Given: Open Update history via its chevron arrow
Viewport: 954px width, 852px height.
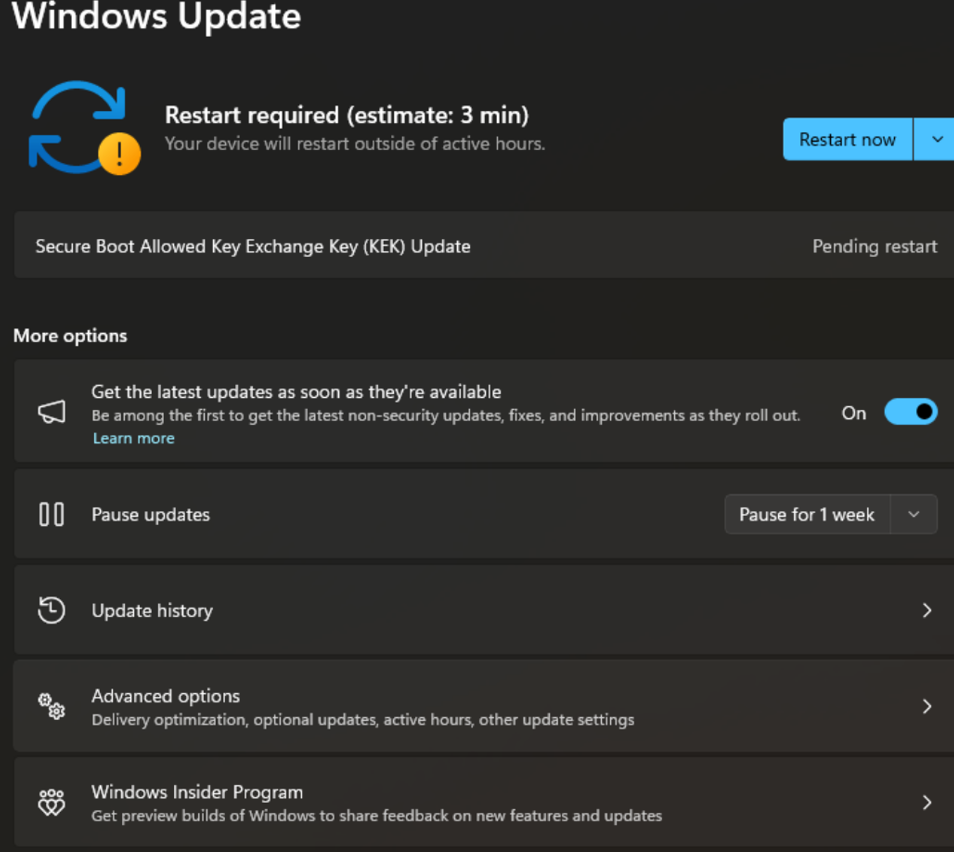Looking at the screenshot, I should tap(927, 610).
